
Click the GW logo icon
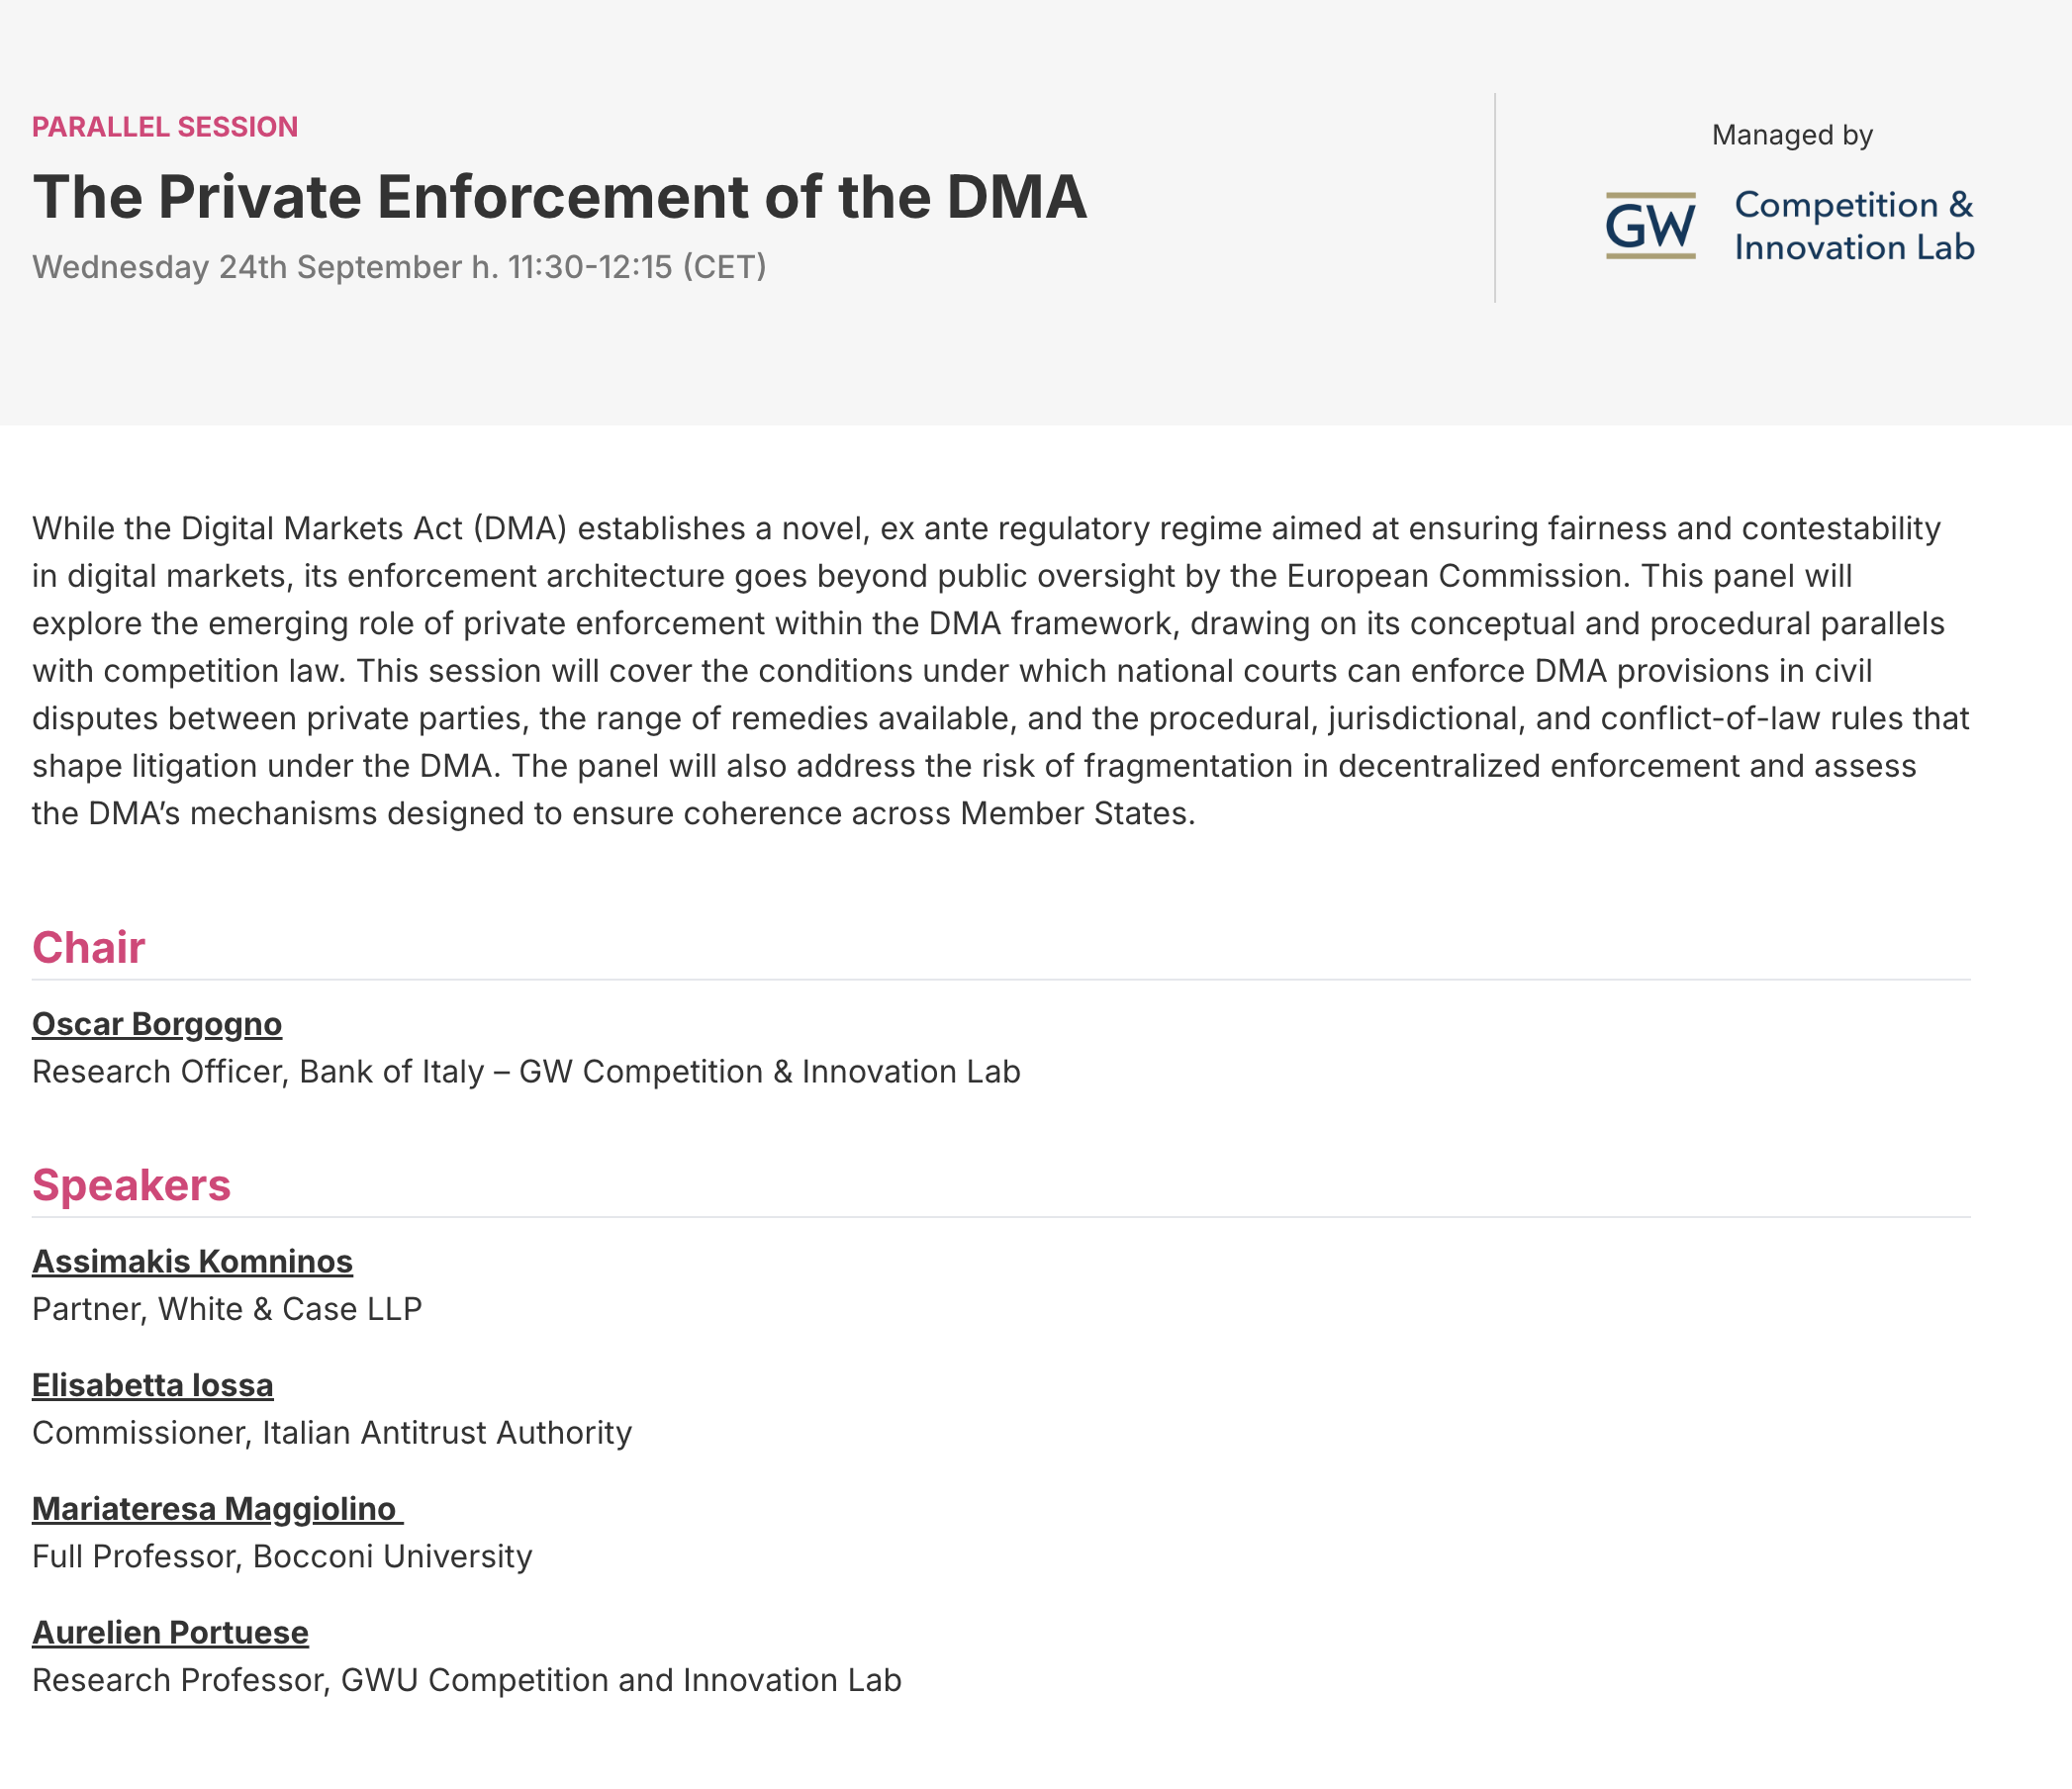[1650, 225]
